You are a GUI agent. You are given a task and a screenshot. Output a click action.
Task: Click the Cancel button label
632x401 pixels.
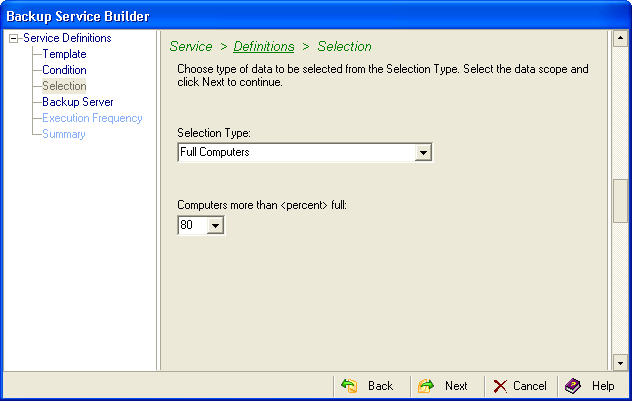pos(530,386)
